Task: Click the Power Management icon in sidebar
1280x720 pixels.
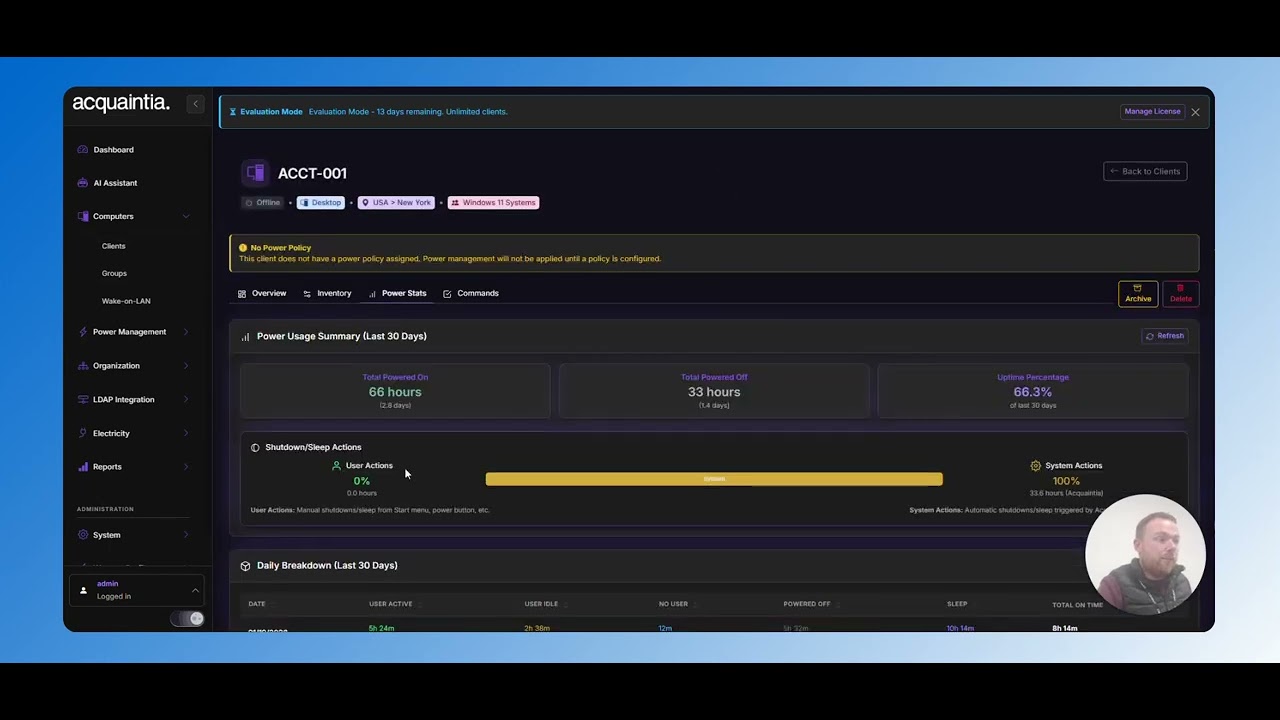Action: (x=83, y=332)
